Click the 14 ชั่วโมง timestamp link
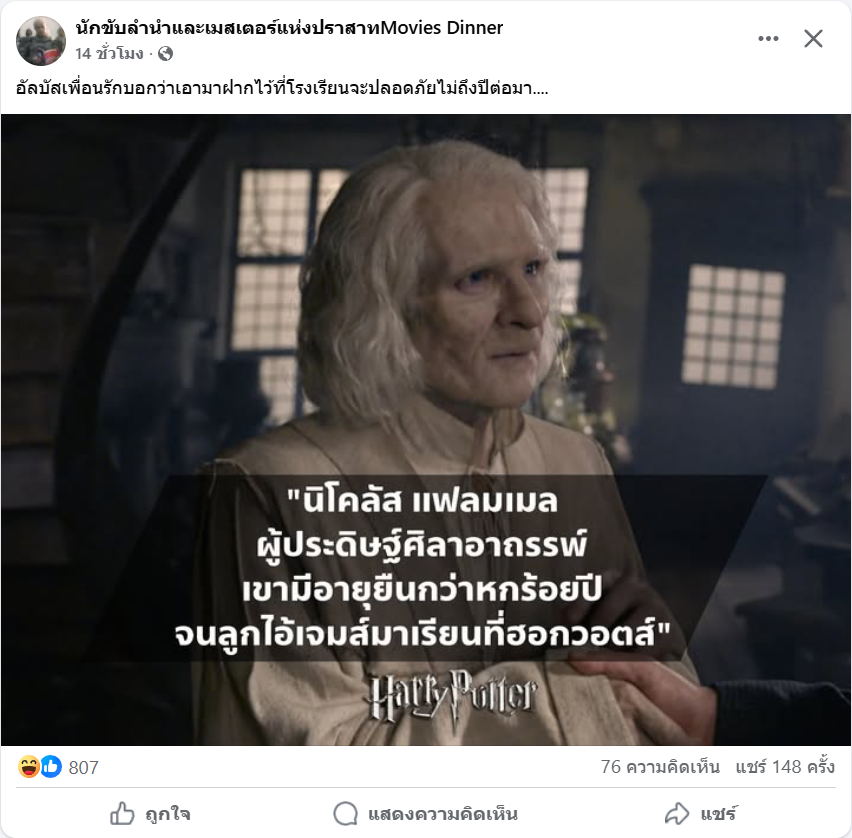The height and width of the screenshot is (838, 852). (109, 54)
